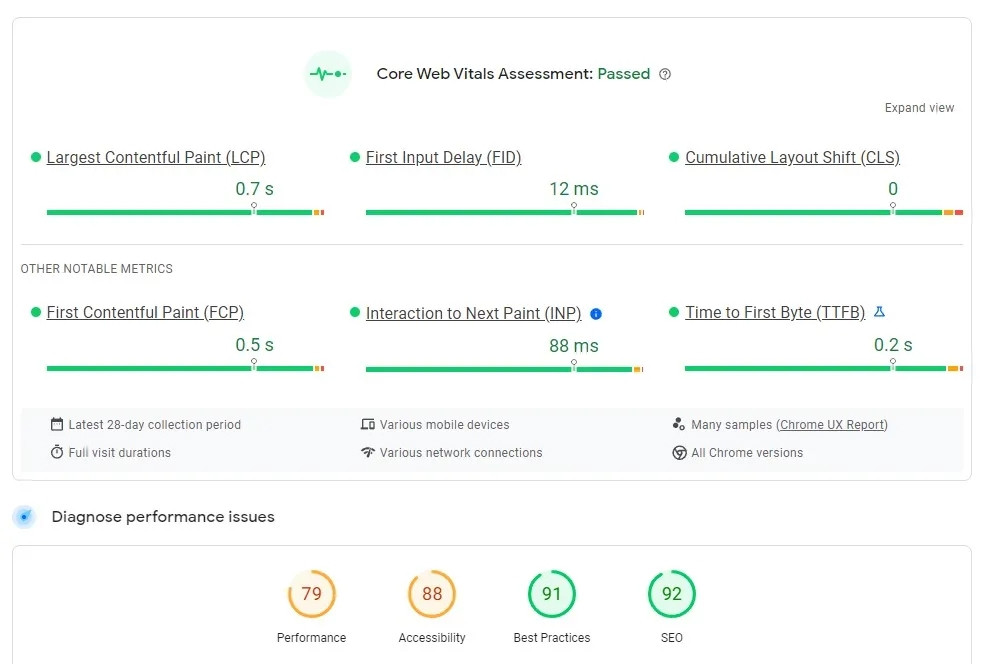The width and height of the screenshot is (987, 664).
Task: Open Cumulative Layout Shift (CLS) link
Action: (792, 158)
